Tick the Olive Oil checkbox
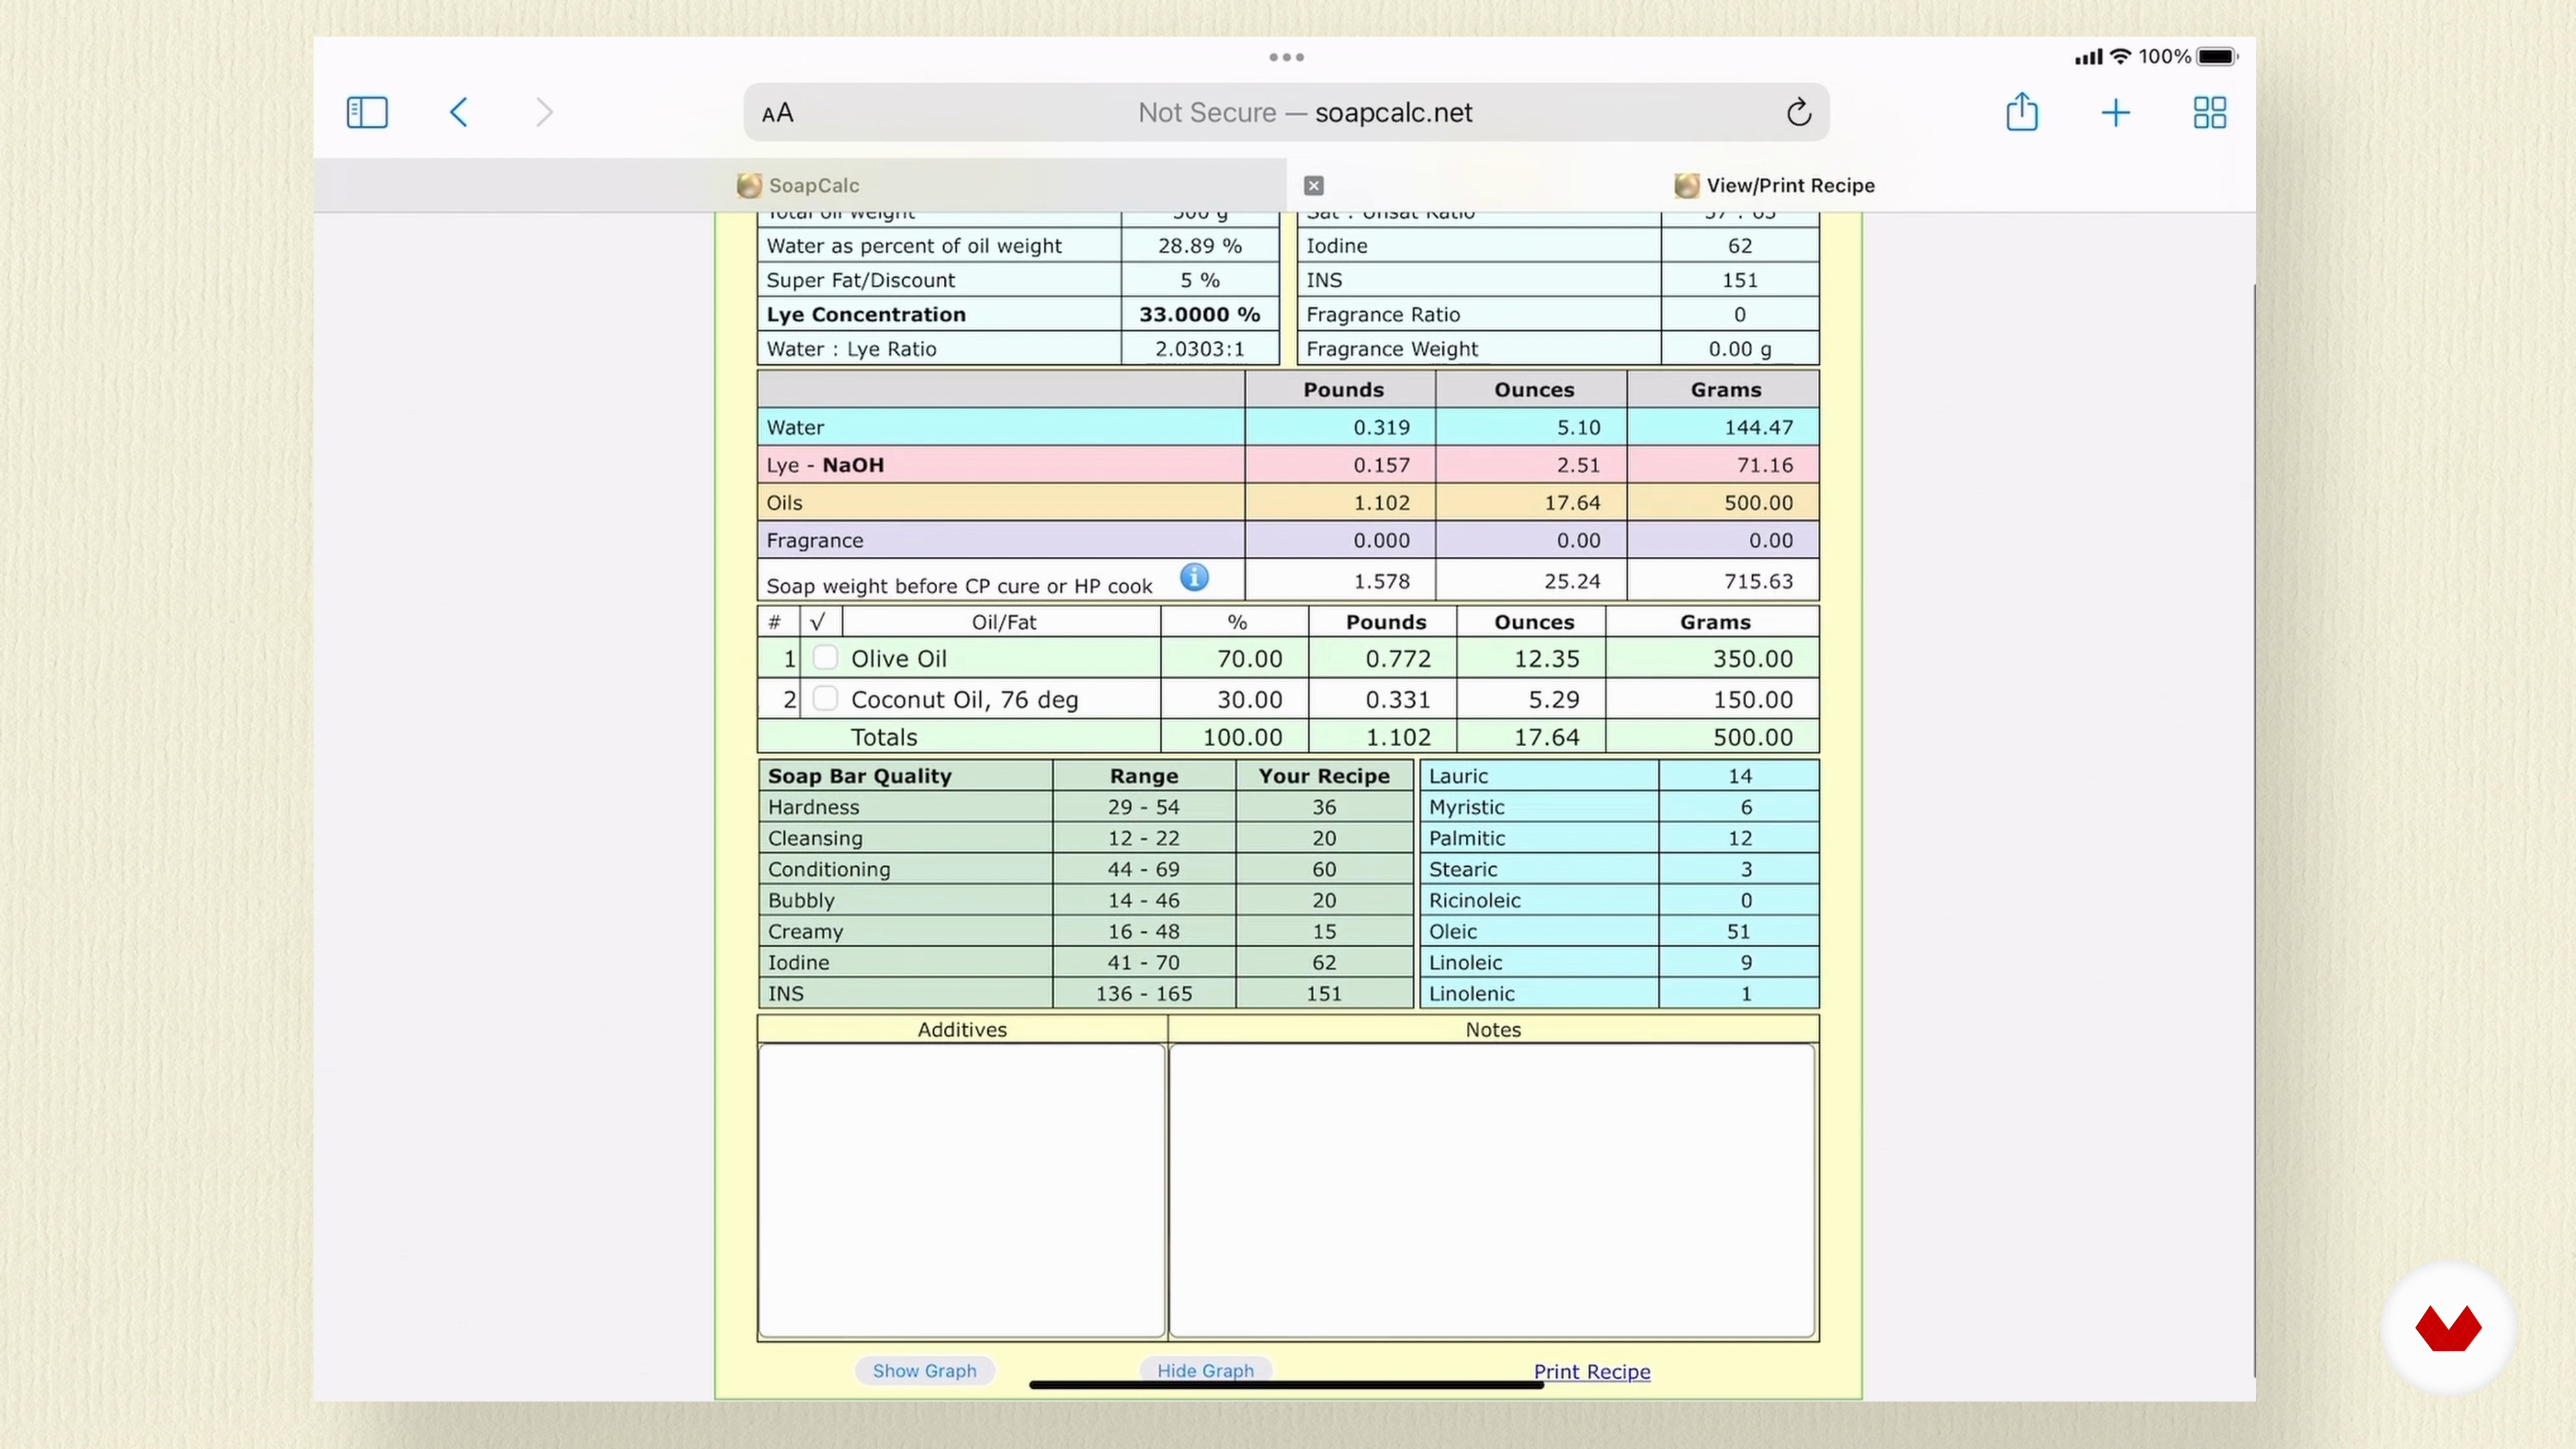2576x1449 pixels. click(x=825, y=657)
